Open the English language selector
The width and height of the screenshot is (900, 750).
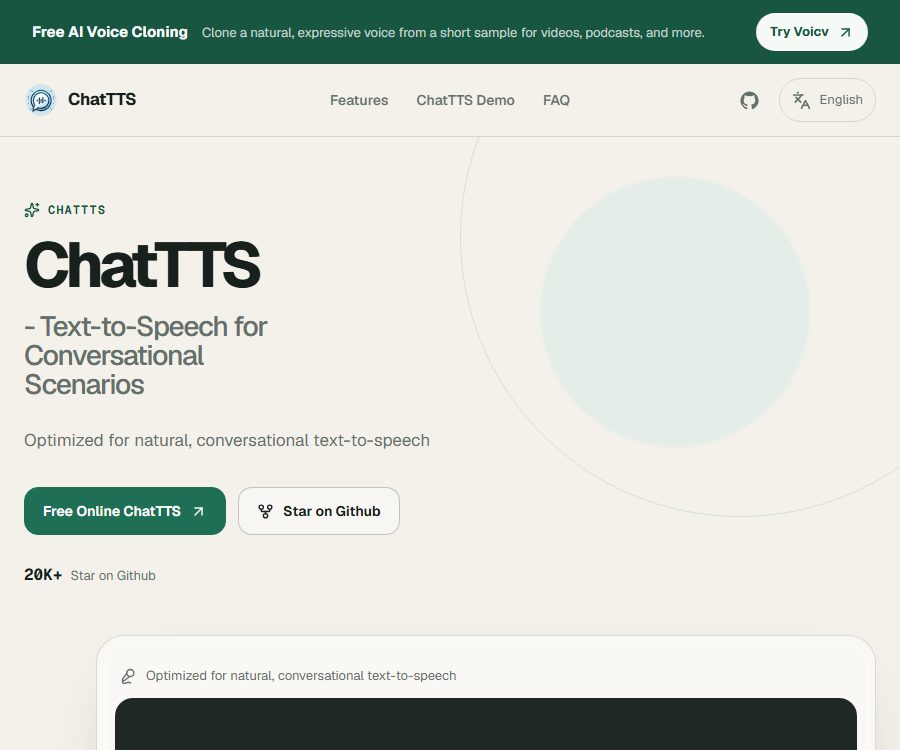(x=827, y=100)
